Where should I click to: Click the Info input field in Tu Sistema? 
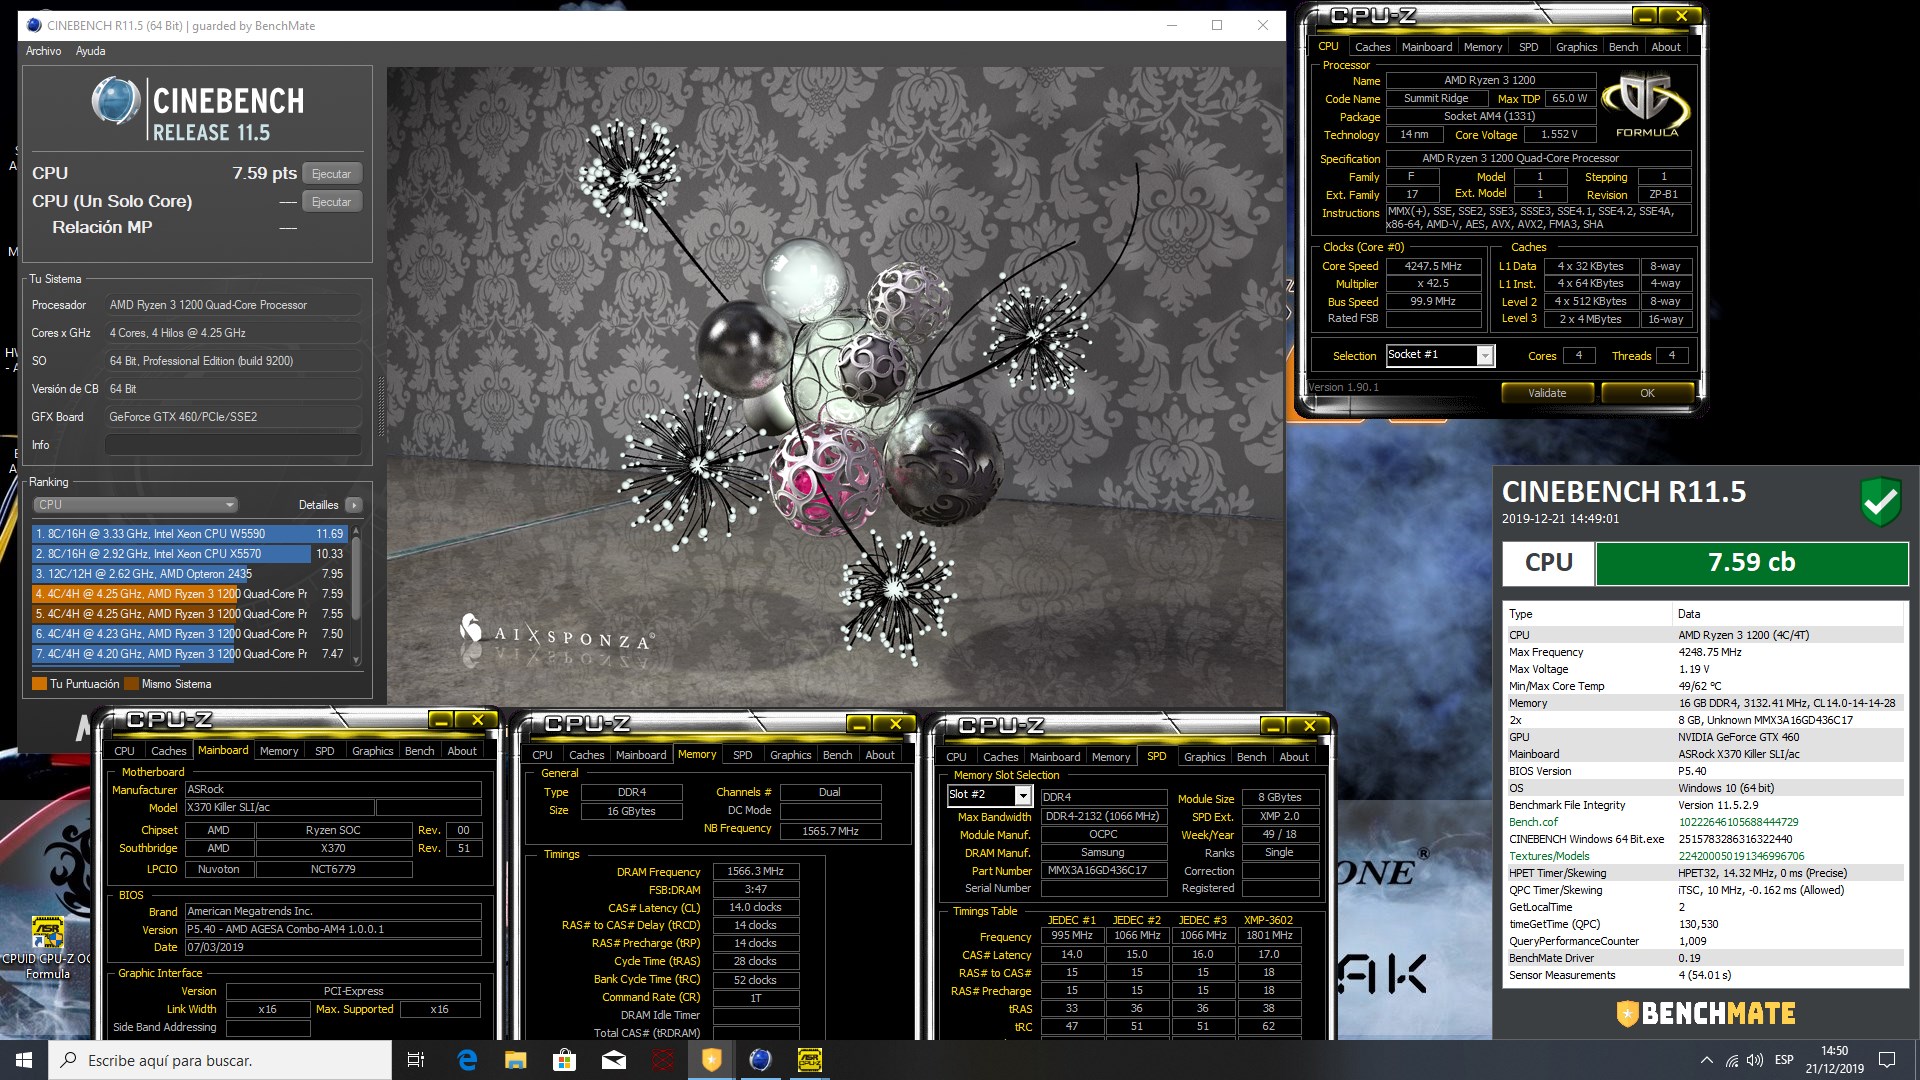point(234,445)
